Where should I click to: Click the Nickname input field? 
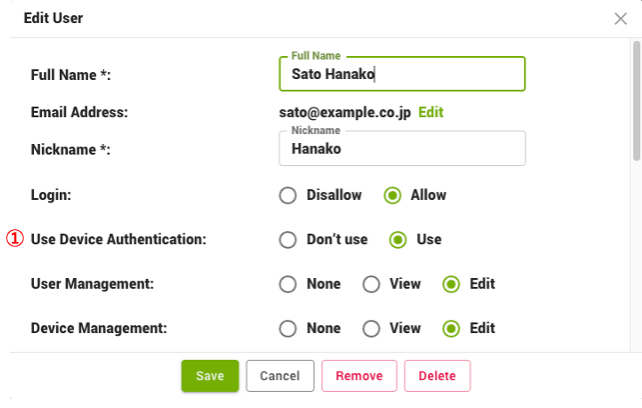click(x=402, y=149)
